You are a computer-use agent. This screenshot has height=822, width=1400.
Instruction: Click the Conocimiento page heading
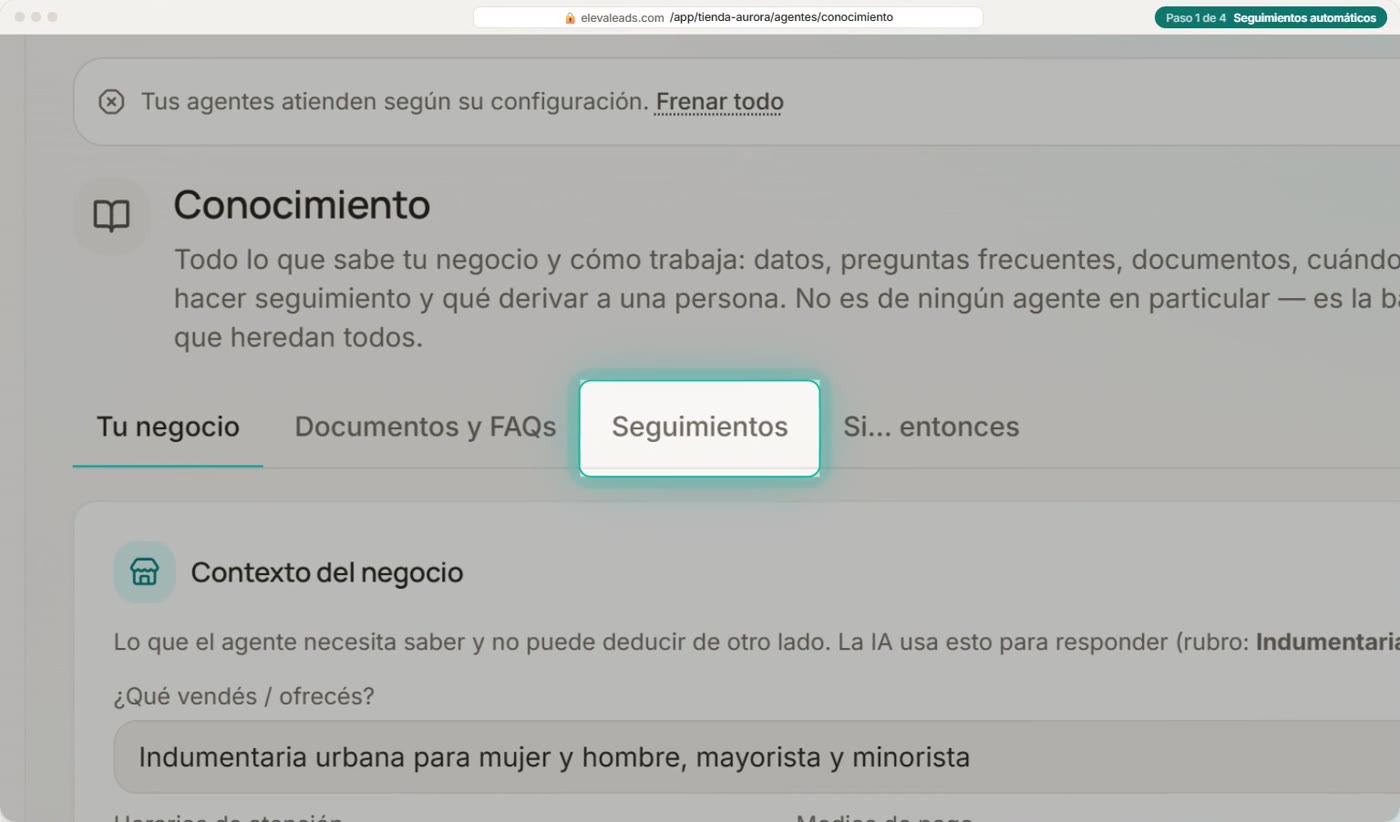coord(302,205)
